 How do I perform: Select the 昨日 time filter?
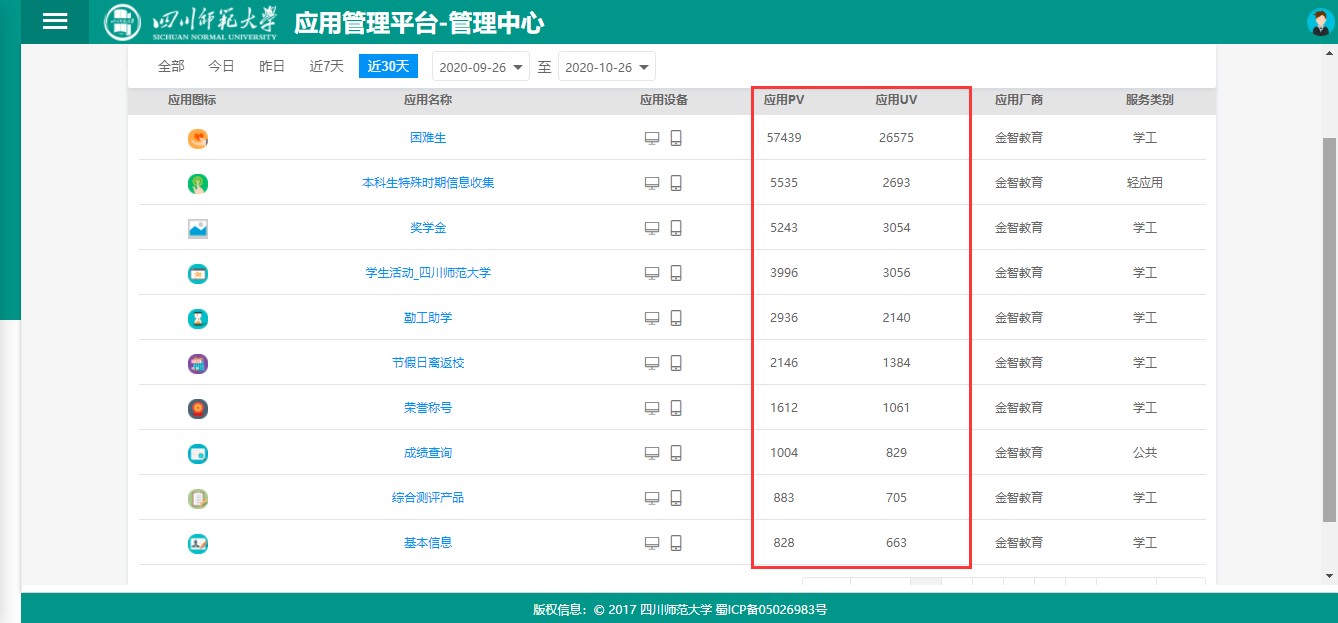click(272, 66)
